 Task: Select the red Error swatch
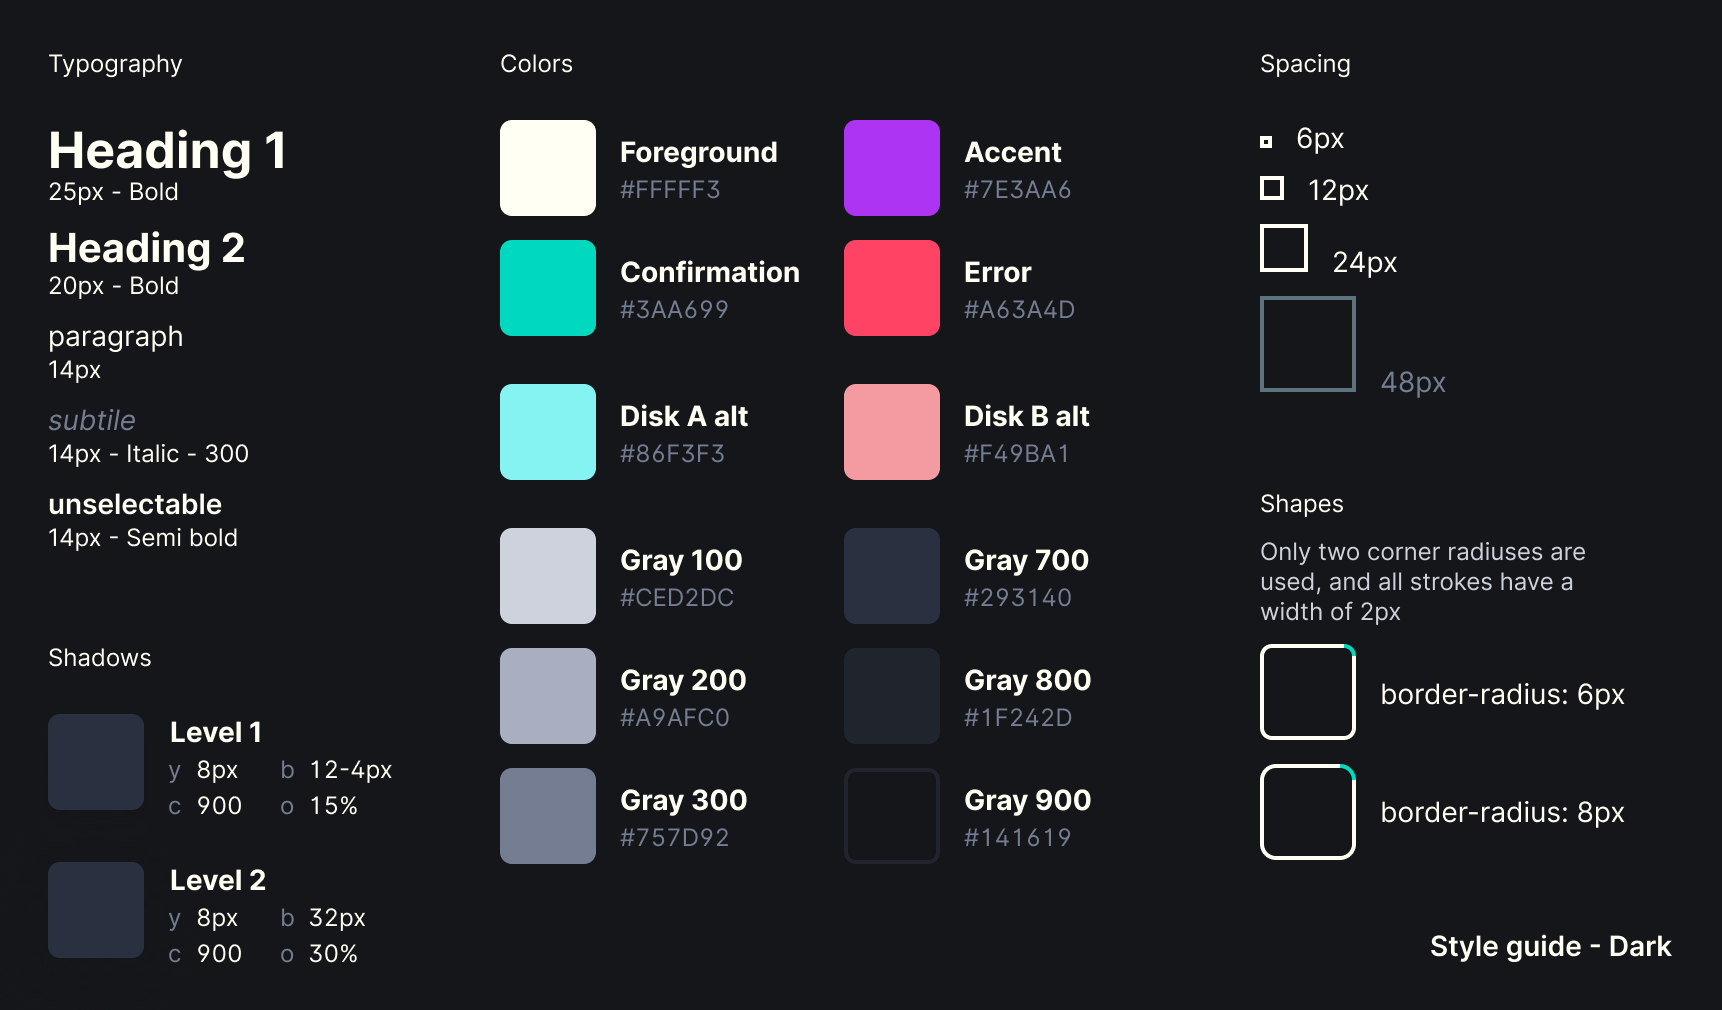(892, 288)
